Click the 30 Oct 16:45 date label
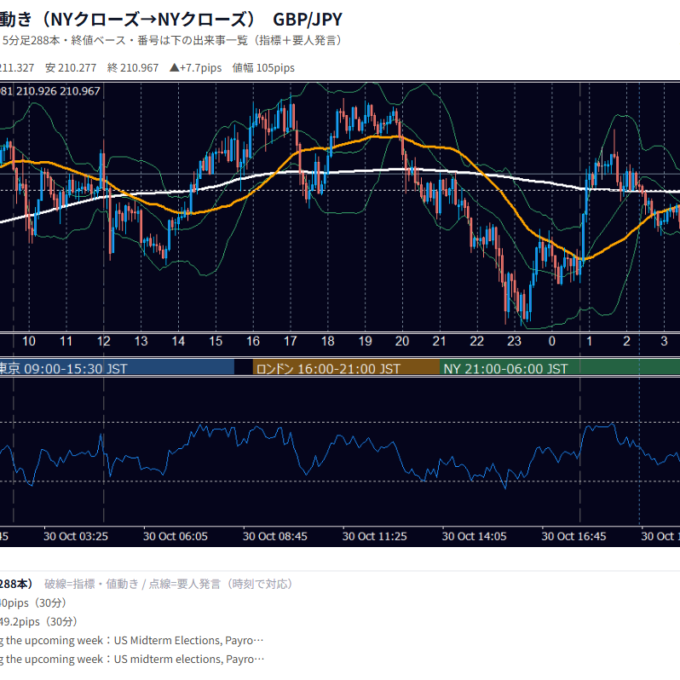Screen dimensions: 680x680 [574, 536]
